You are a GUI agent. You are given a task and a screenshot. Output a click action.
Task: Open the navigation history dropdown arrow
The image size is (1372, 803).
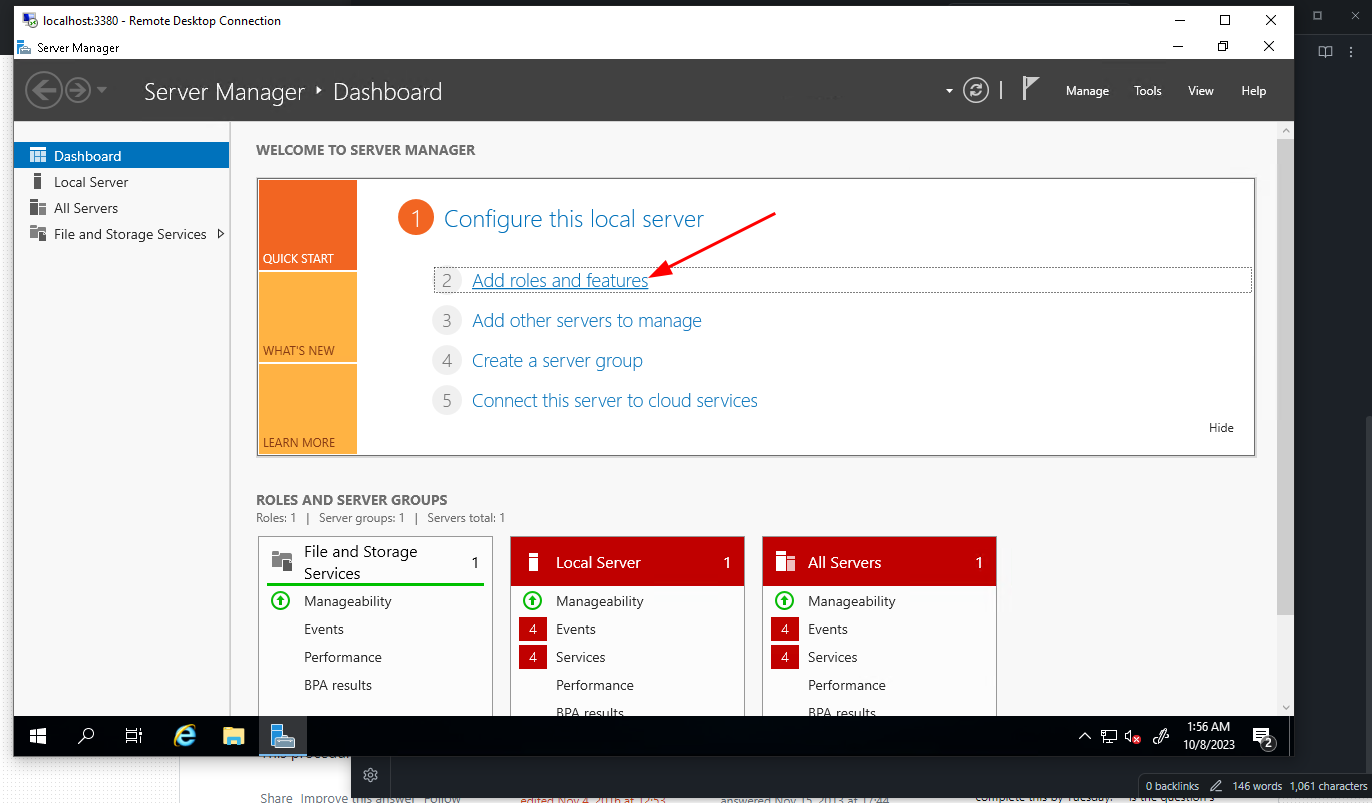pos(102,91)
